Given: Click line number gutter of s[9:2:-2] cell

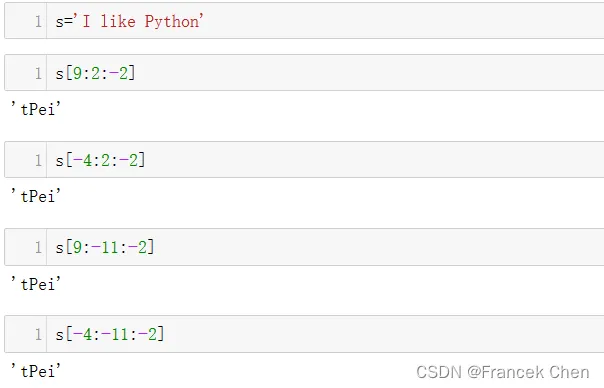Looking at the screenshot, I should tap(26, 73).
